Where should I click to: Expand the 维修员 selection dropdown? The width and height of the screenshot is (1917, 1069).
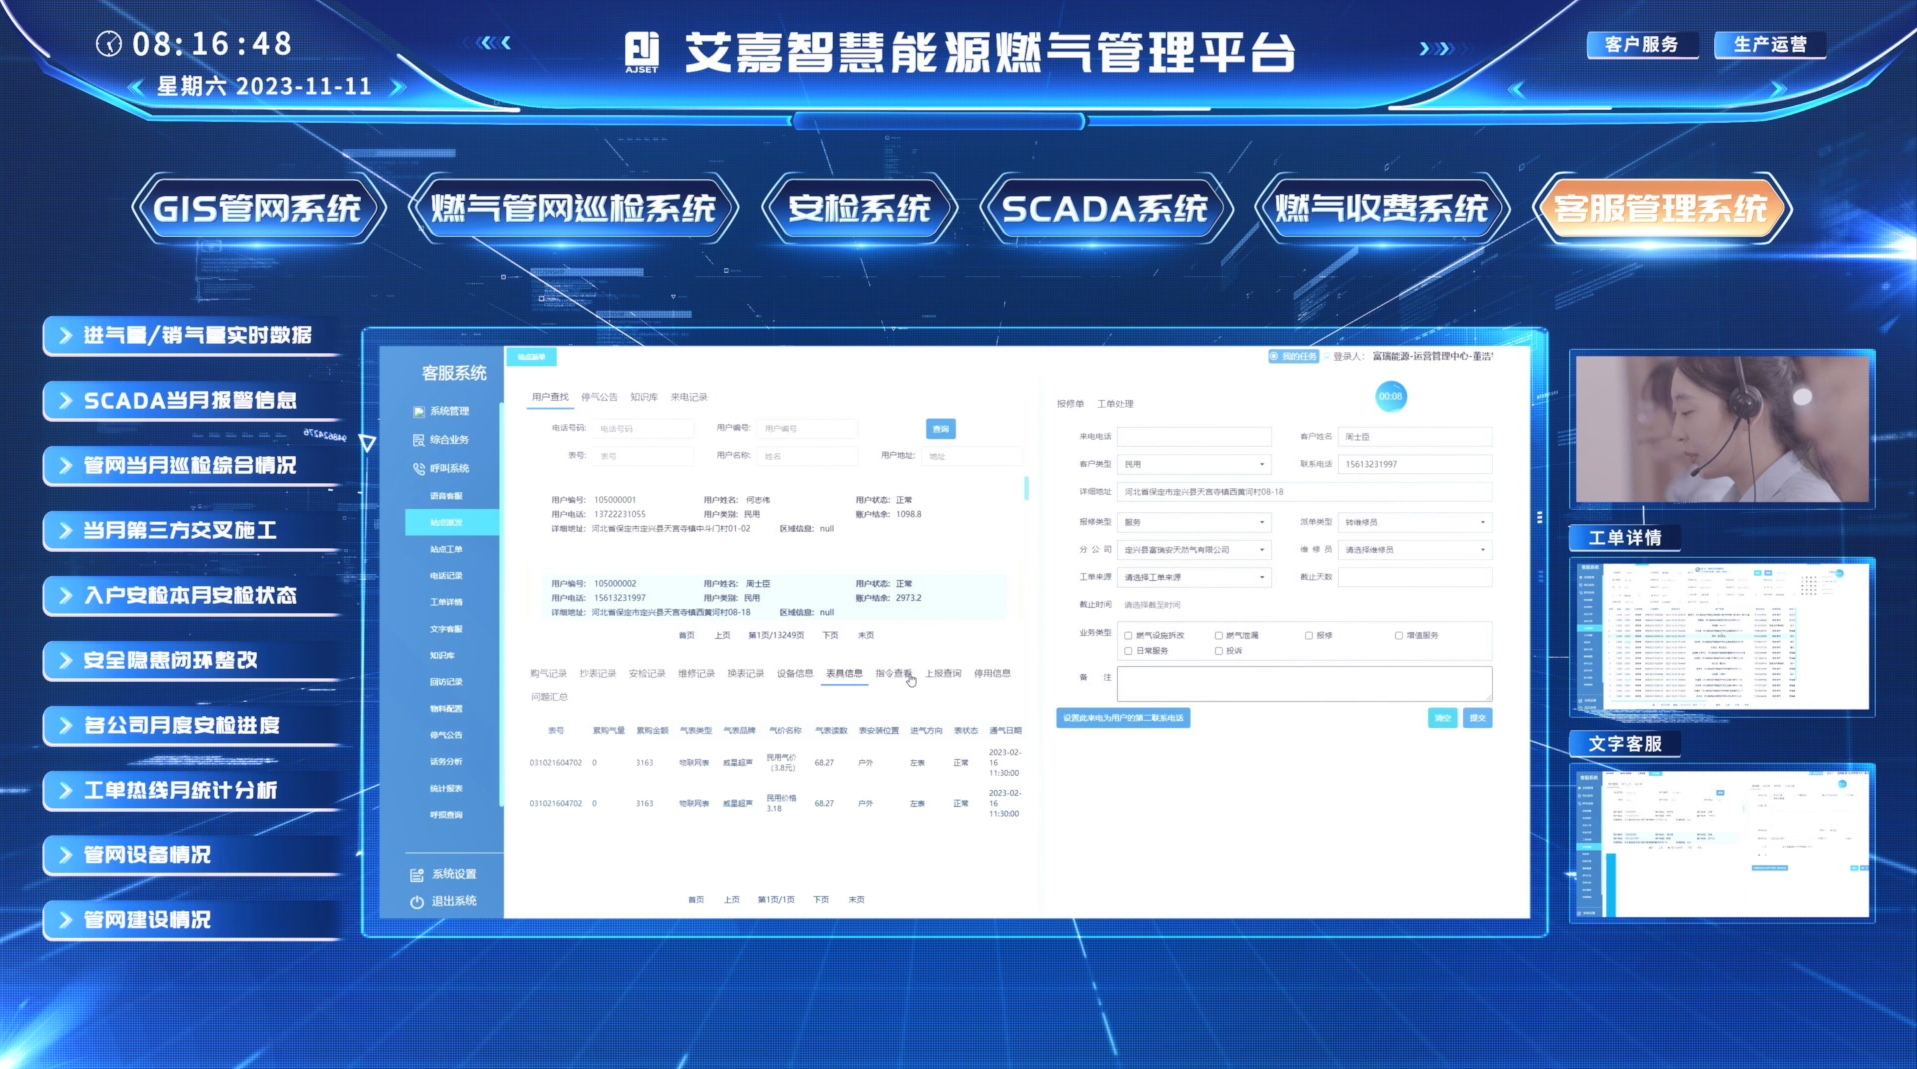tap(1414, 550)
